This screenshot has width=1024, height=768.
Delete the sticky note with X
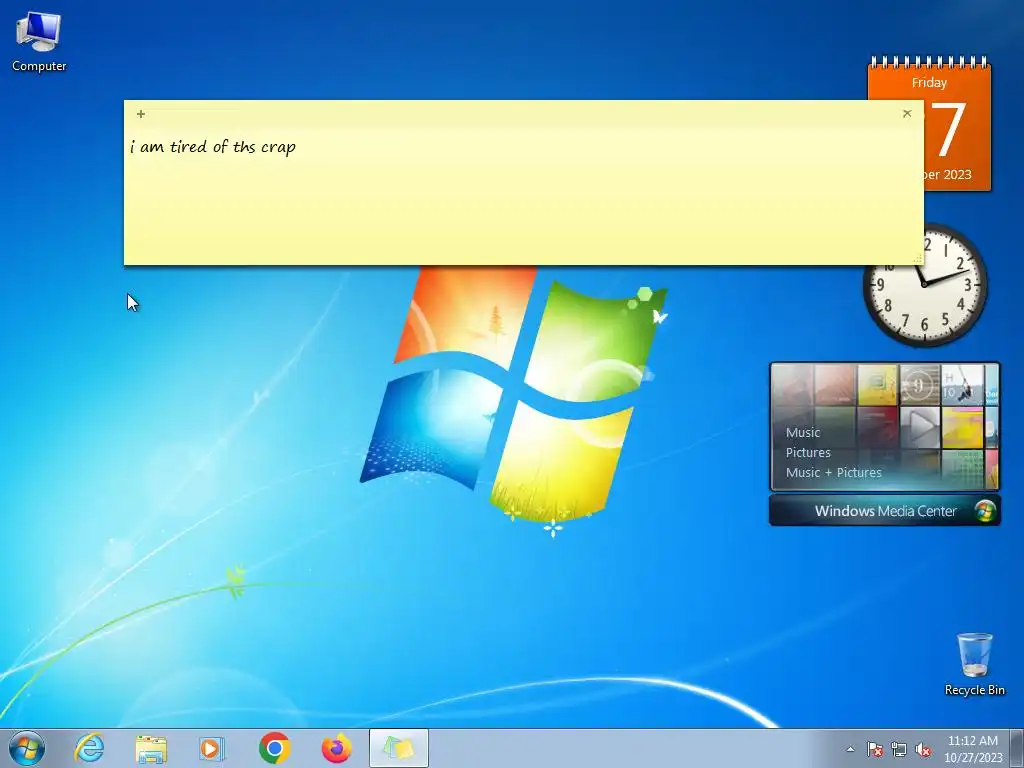click(906, 114)
